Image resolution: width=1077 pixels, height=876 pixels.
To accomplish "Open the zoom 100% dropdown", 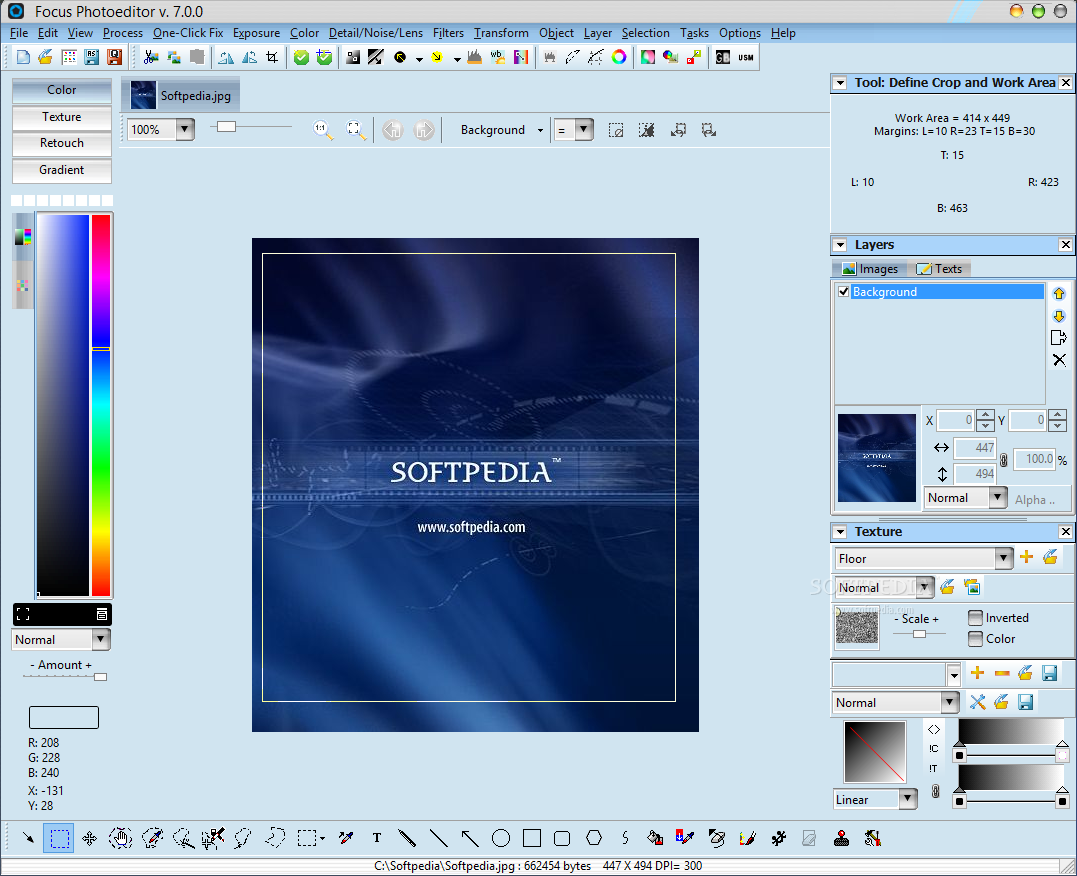I will coord(185,130).
